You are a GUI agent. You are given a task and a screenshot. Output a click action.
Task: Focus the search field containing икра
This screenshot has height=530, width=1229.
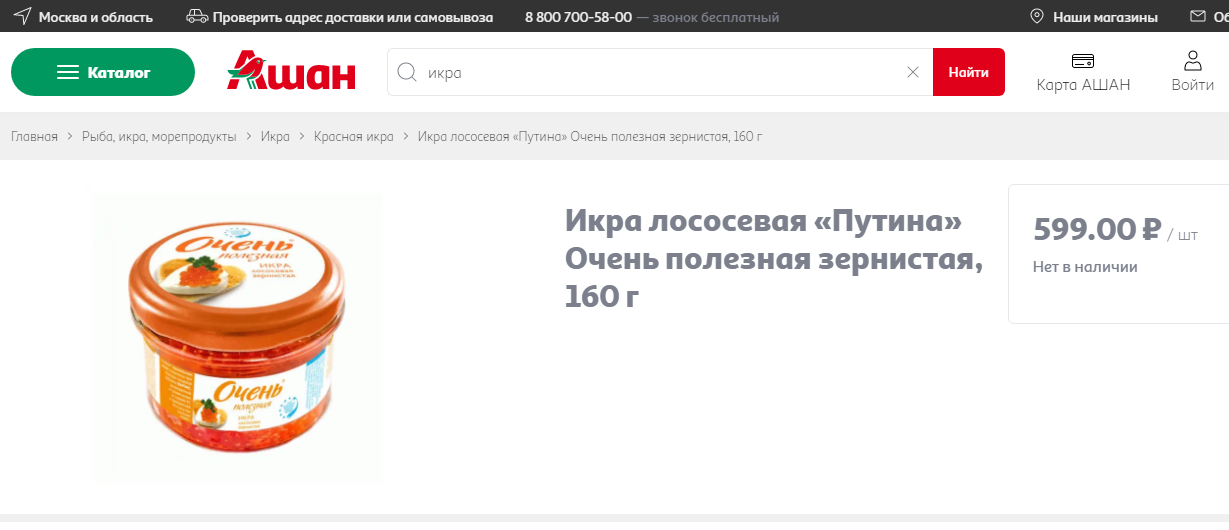tap(660, 72)
